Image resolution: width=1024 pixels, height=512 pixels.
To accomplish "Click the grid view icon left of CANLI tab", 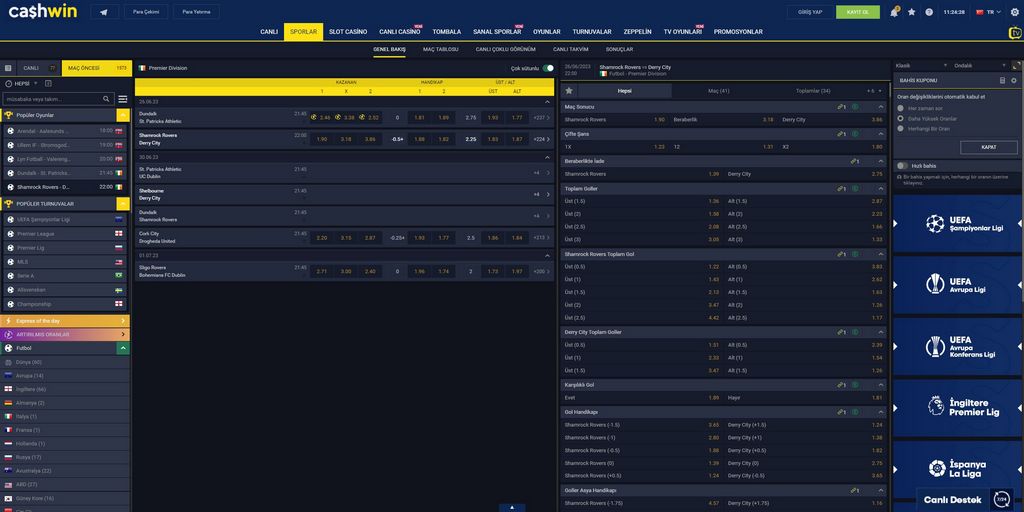I will (x=8, y=68).
